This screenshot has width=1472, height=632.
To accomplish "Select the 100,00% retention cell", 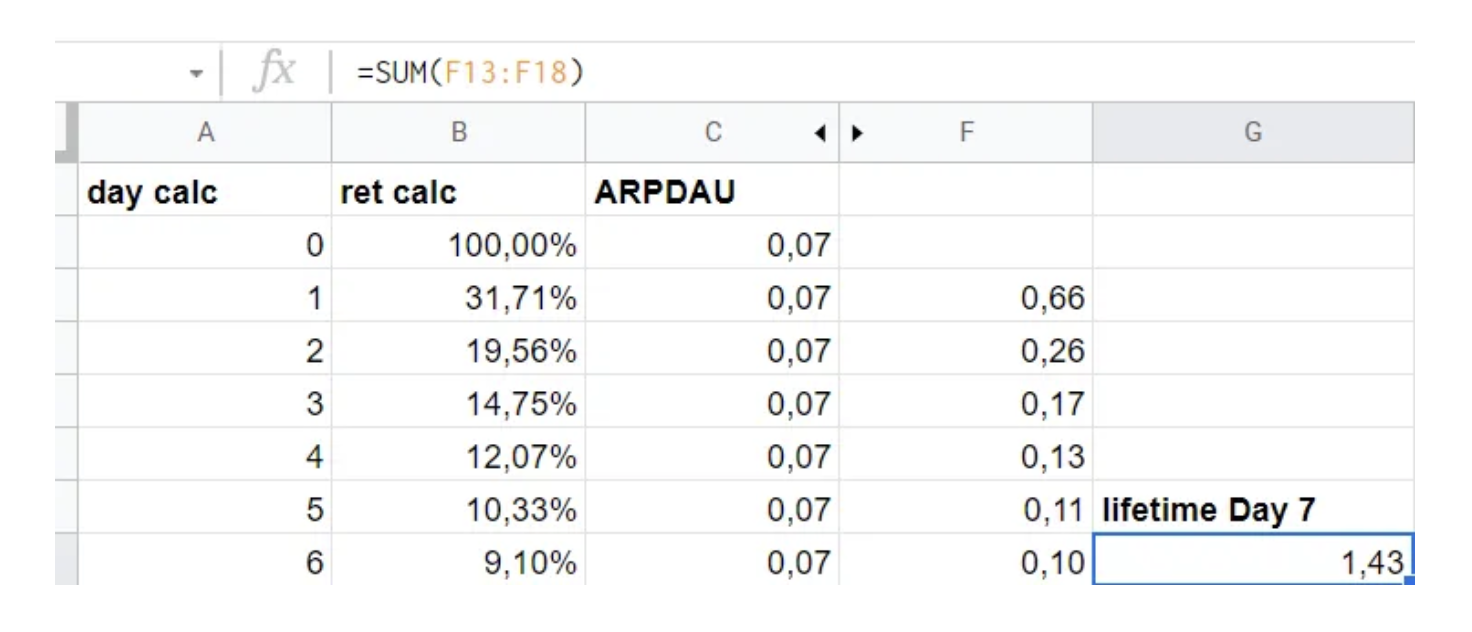I will [x=458, y=244].
